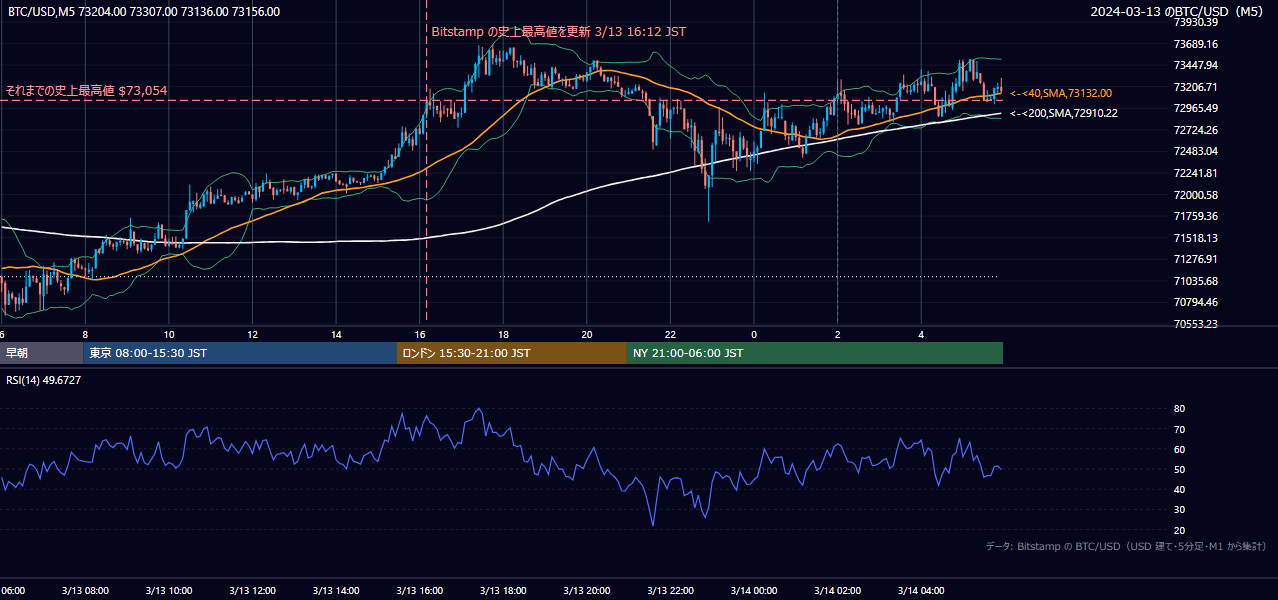Viewport: 1278px width, 600px height.
Task: Click hour tick '18' under the price chart
Action: 503,335
